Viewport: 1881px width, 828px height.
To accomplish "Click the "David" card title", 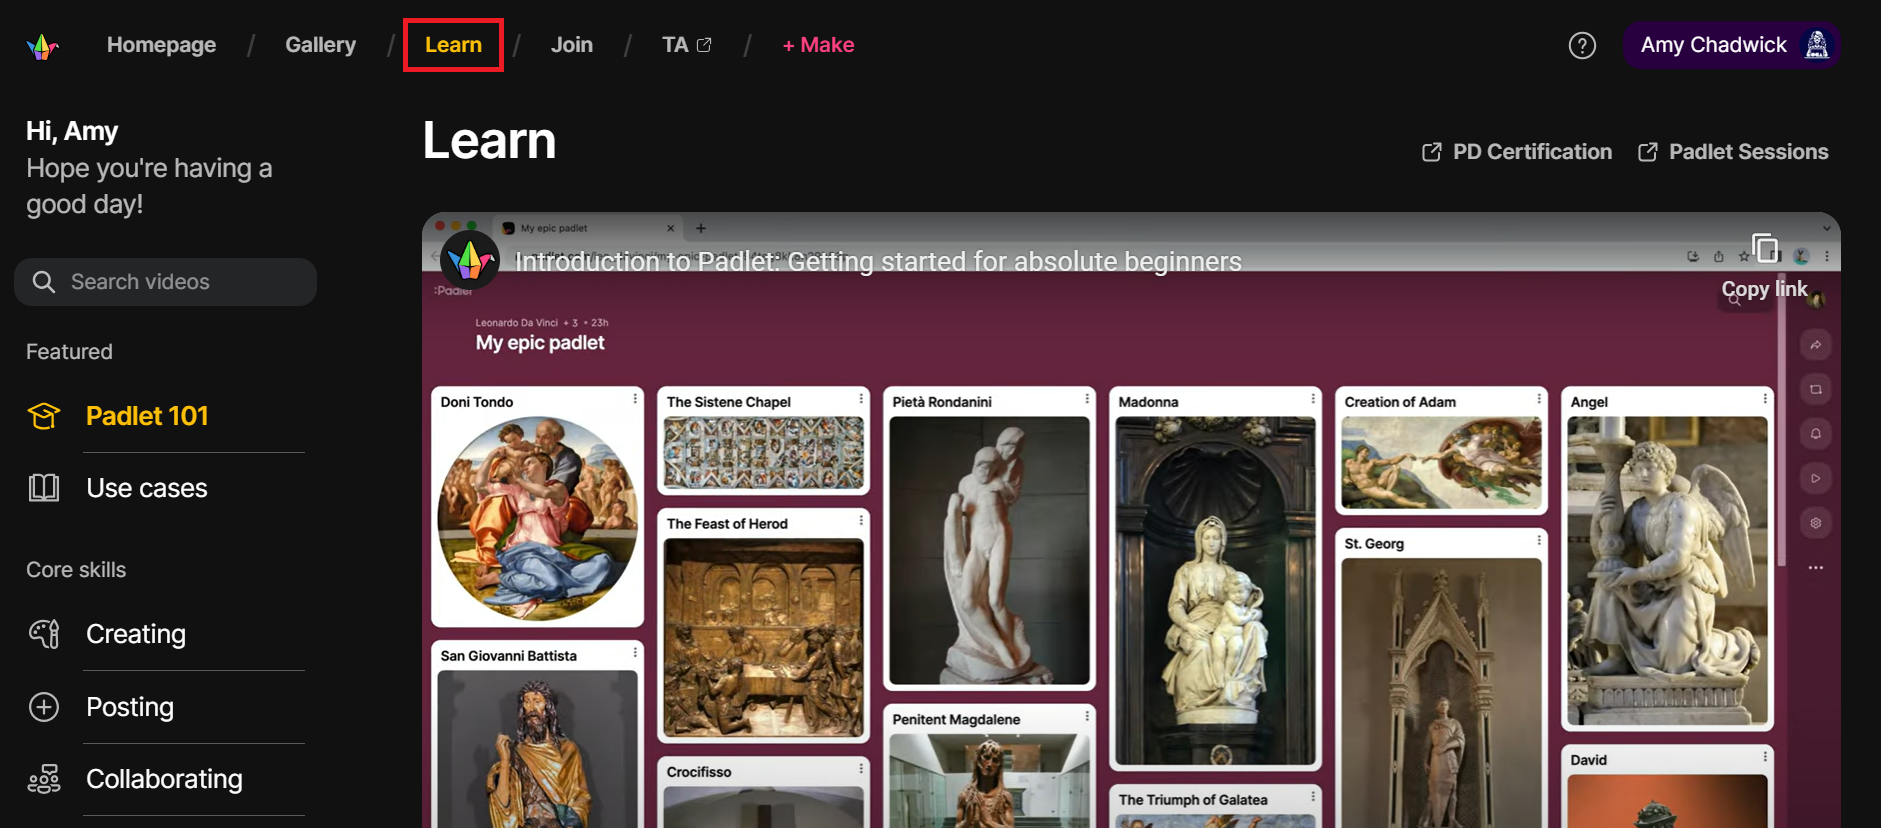I will pos(1589,760).
